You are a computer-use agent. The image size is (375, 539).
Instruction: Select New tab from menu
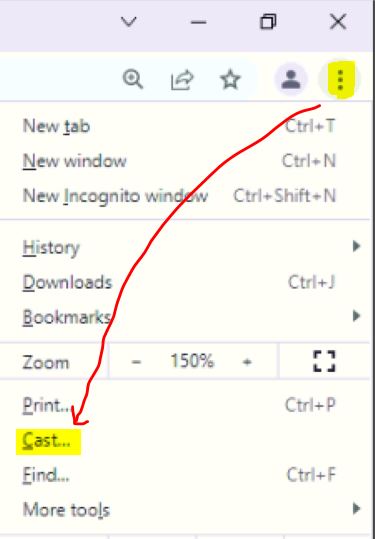point(185,126)
